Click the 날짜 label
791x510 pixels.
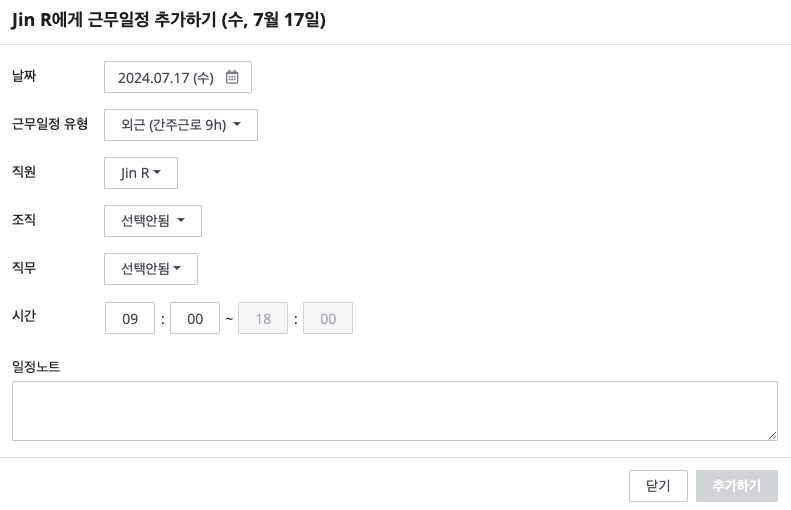coord(24,75)
